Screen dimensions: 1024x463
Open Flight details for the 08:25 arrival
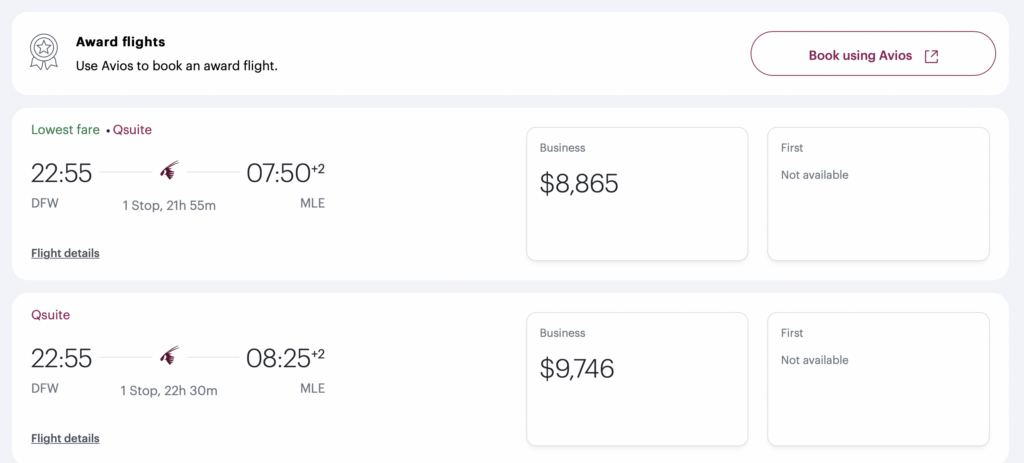pyautogui.click(x=65, y=438)
